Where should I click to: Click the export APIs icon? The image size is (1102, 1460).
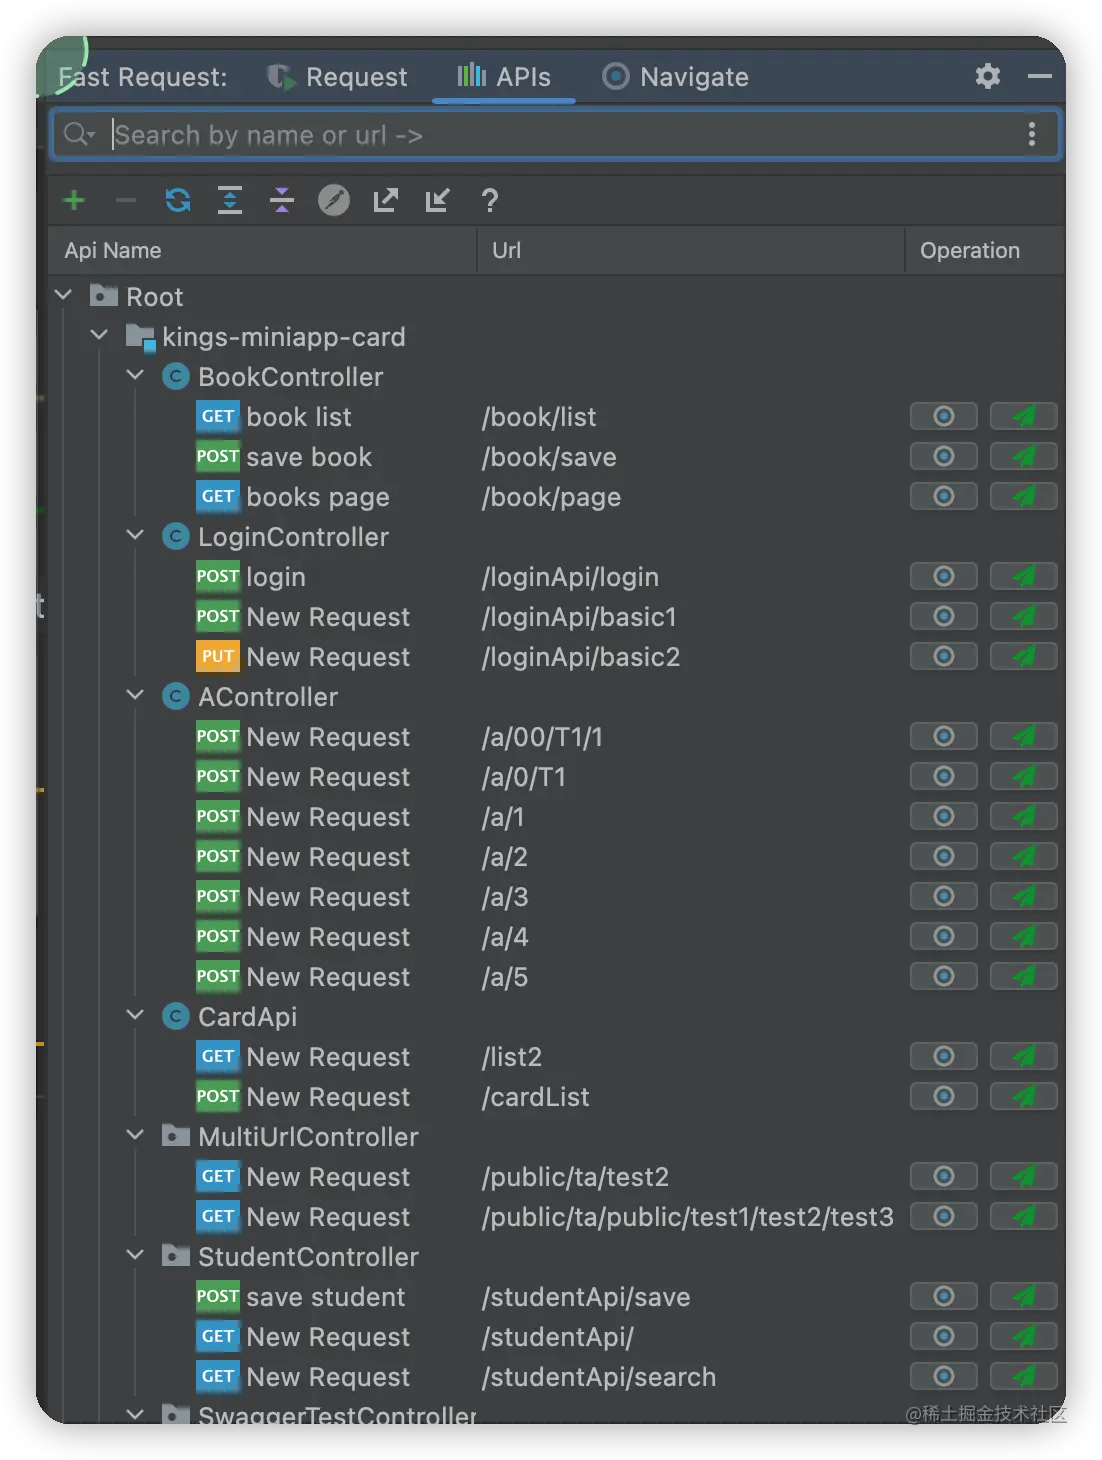386,200
